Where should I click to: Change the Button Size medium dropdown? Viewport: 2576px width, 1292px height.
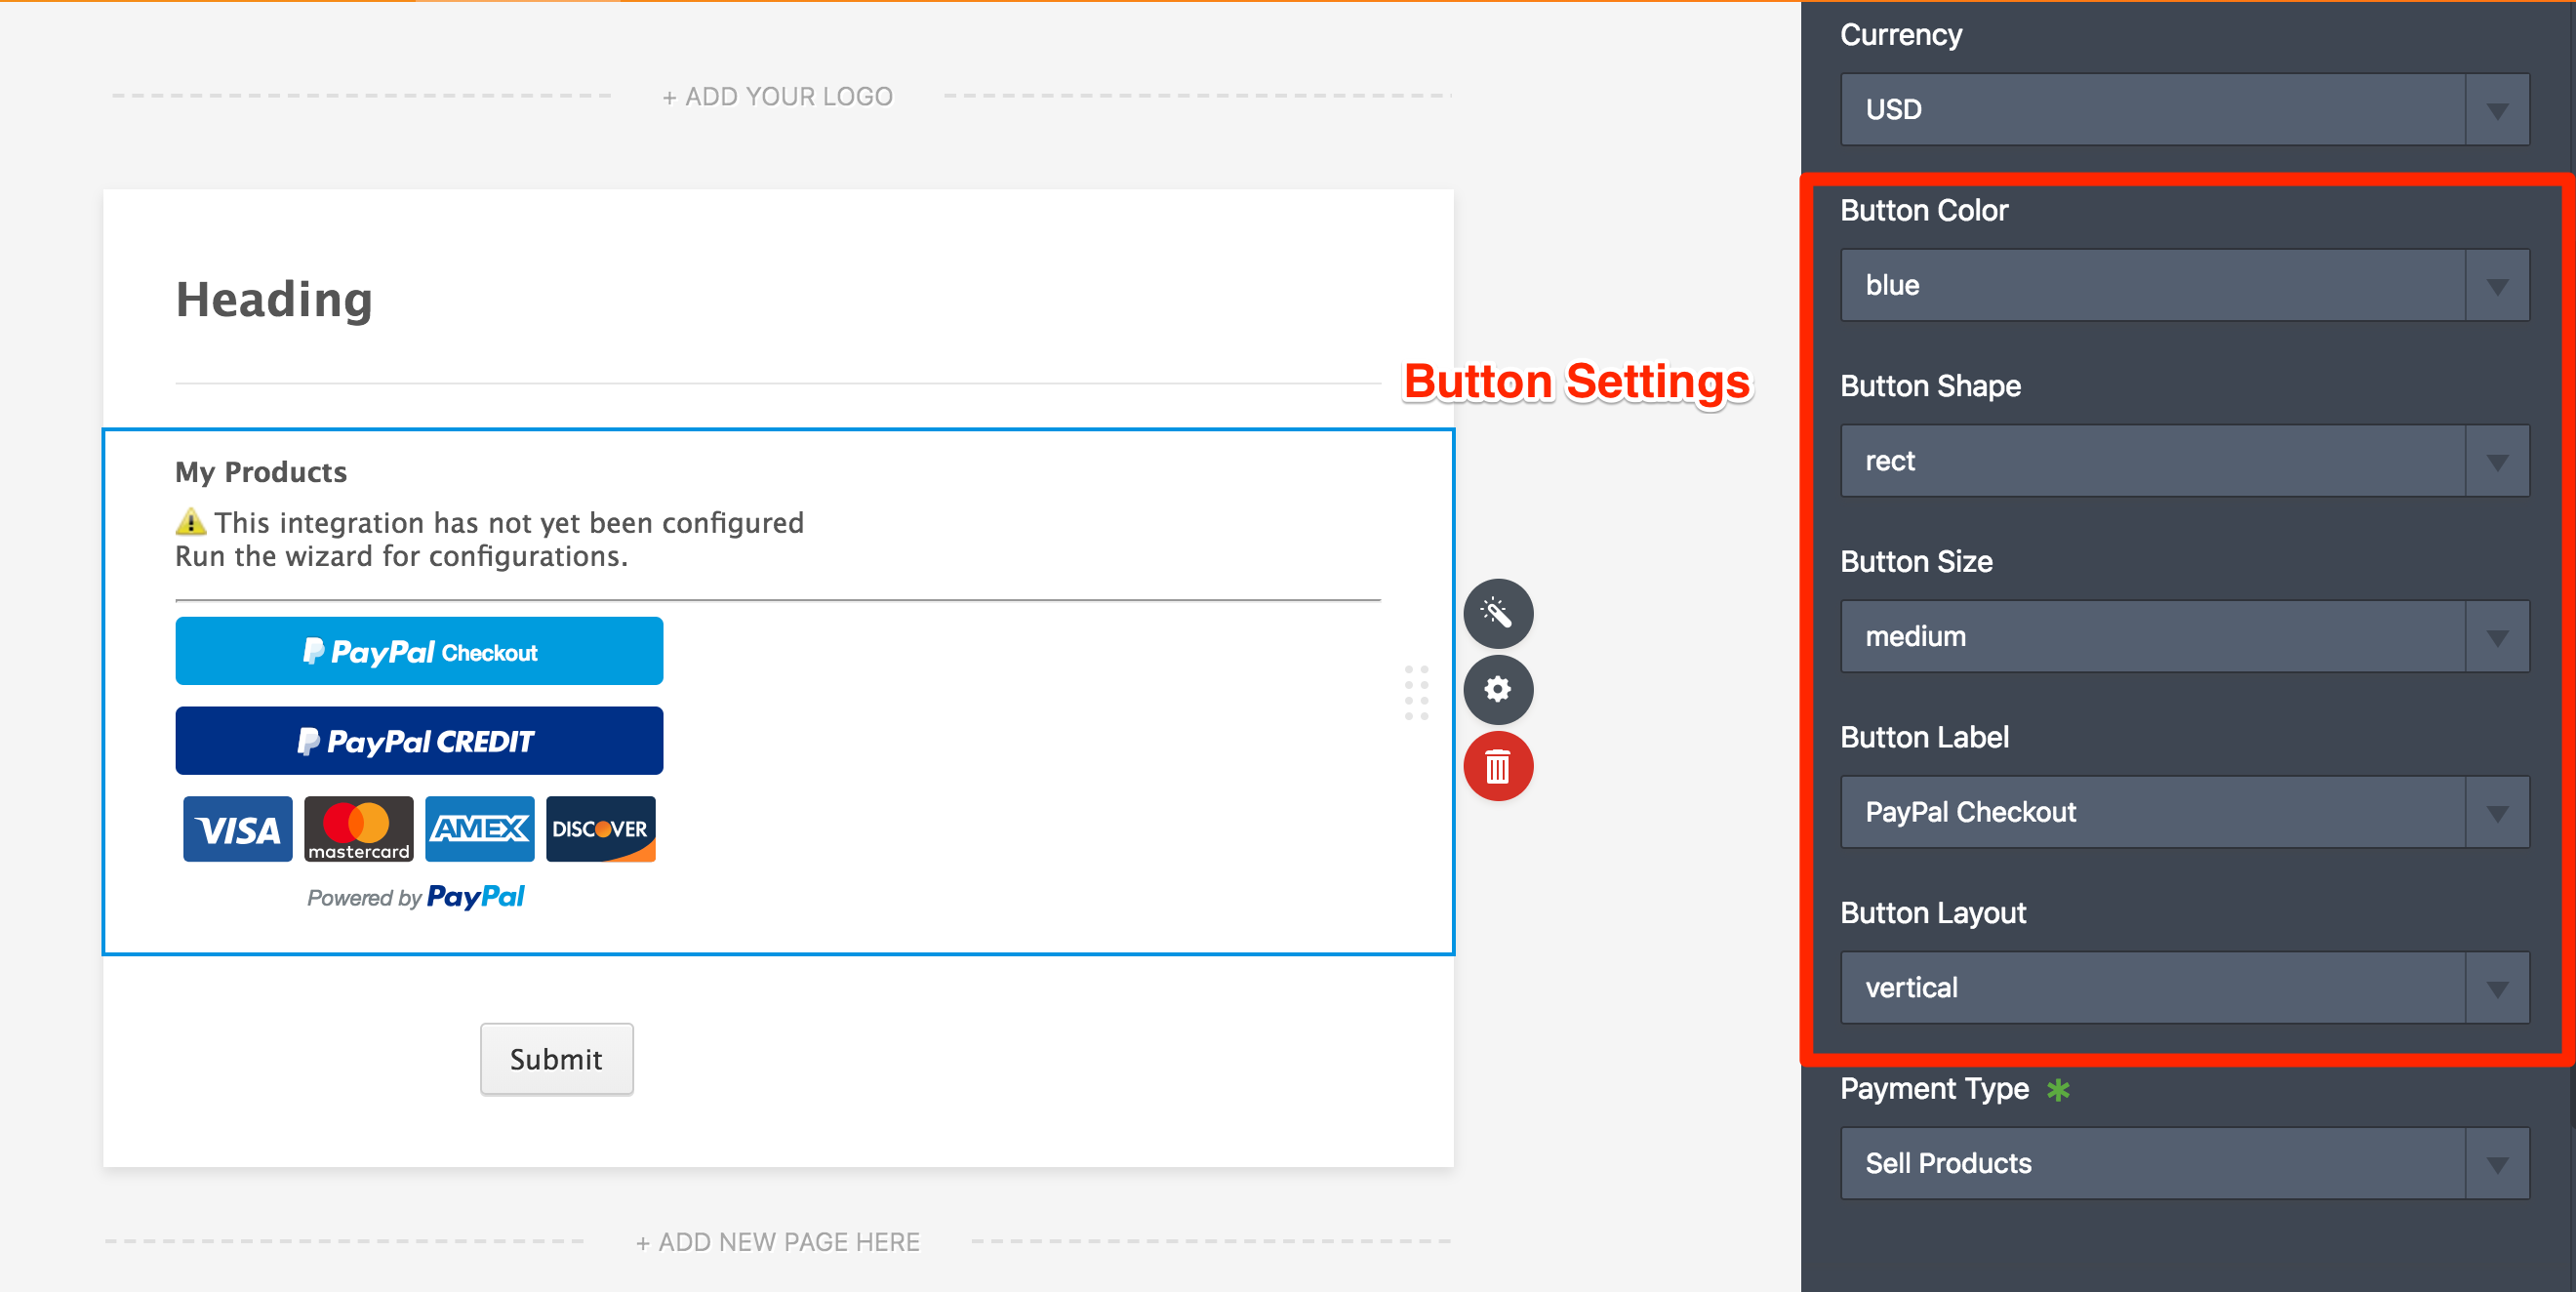coord(2184,636)
